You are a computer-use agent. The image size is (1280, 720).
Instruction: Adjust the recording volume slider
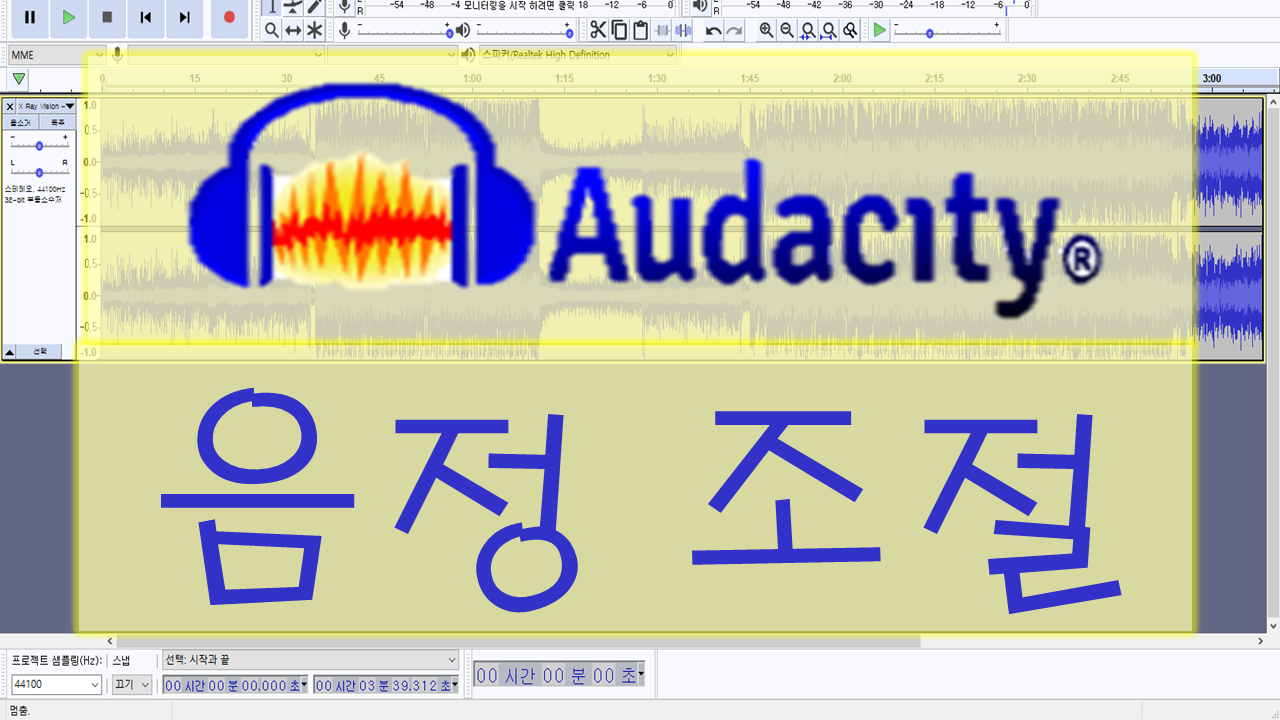403,31
